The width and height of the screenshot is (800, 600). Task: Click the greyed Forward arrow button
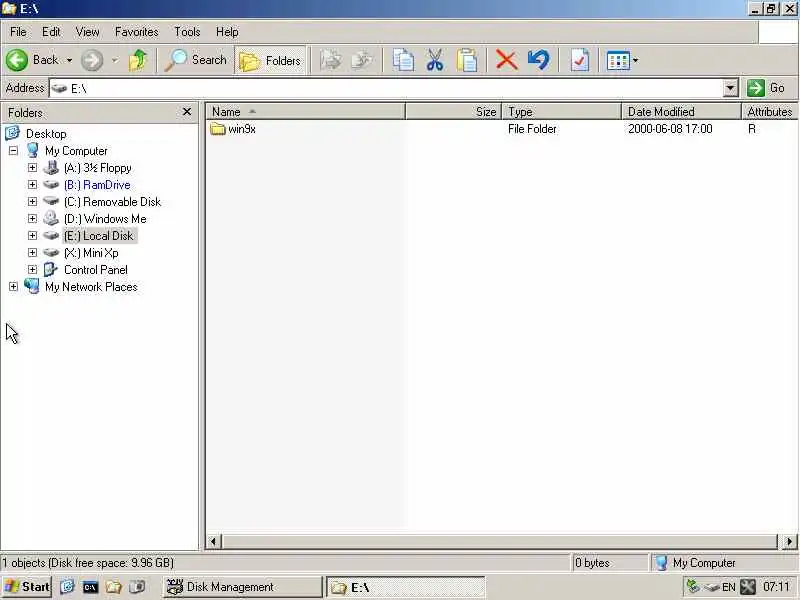click(92, 60)
